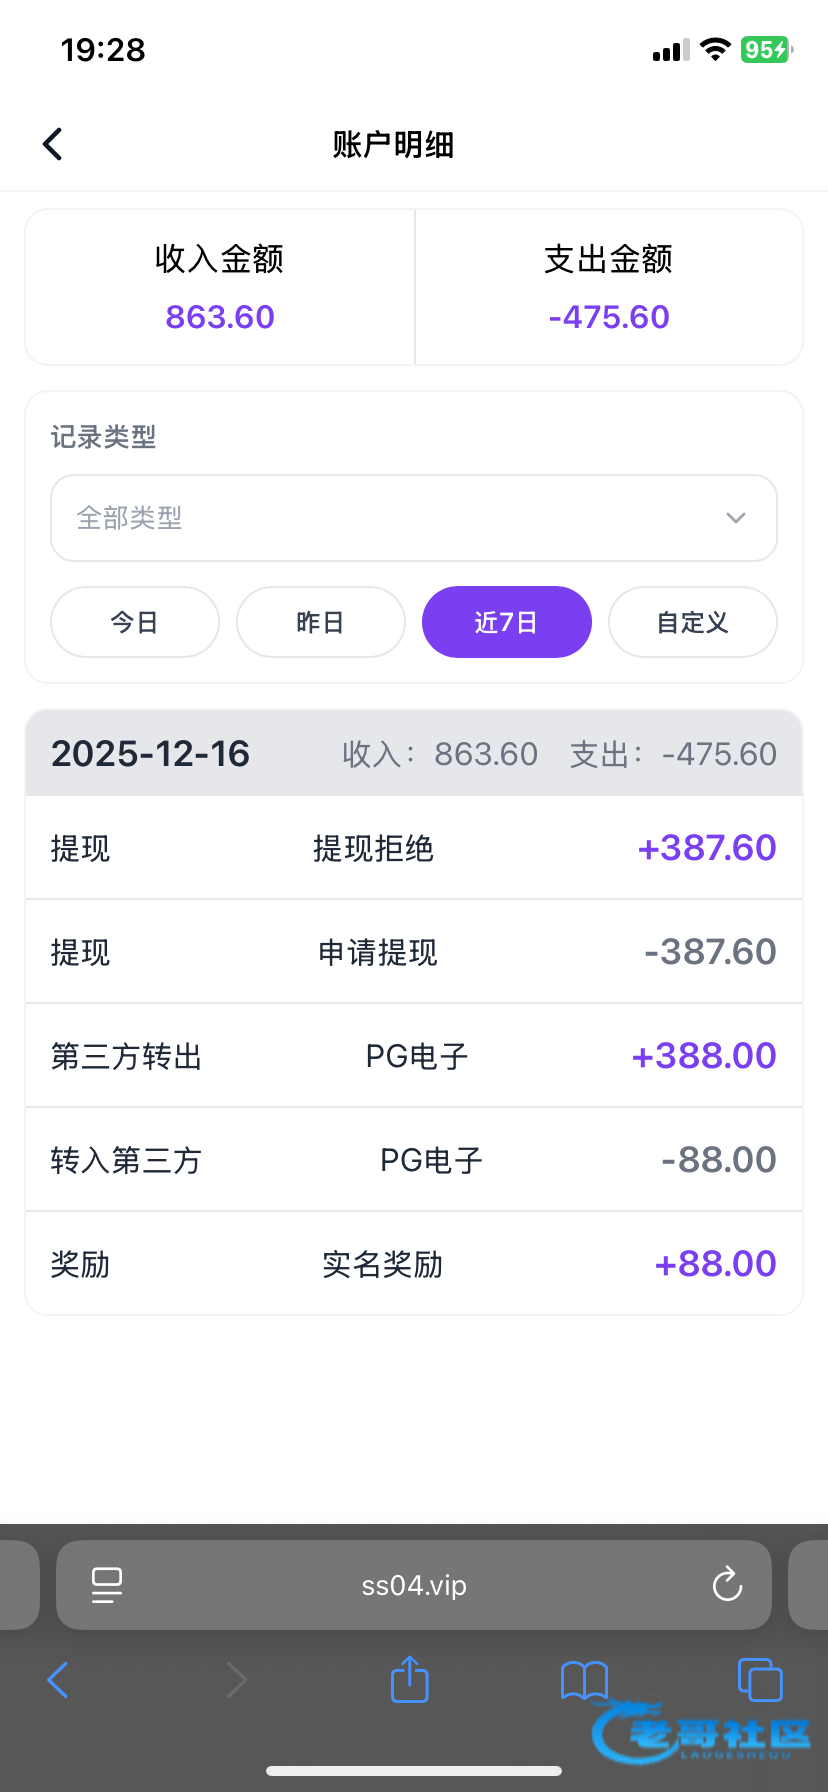The width and height of the screenshot is (828, 1792).
Task: Open the Safari bookmarks icon
Action: coord(584,1679)
